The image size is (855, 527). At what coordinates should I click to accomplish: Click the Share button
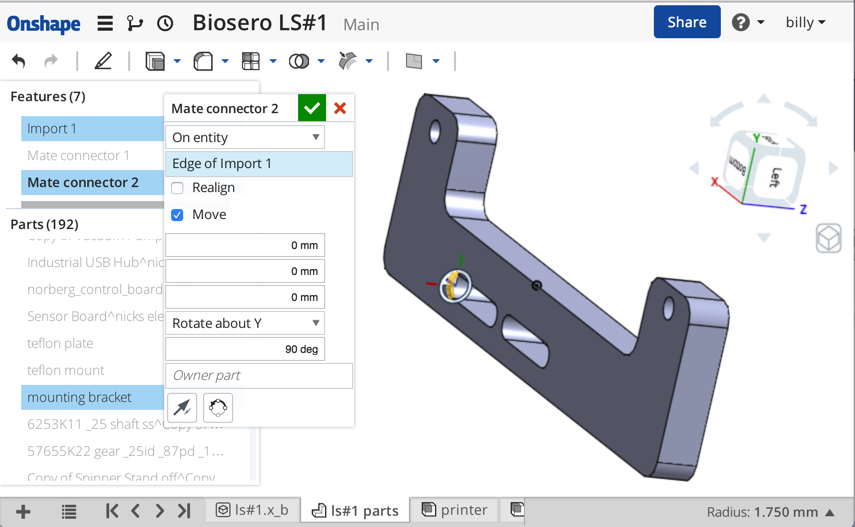pos(687,22)
